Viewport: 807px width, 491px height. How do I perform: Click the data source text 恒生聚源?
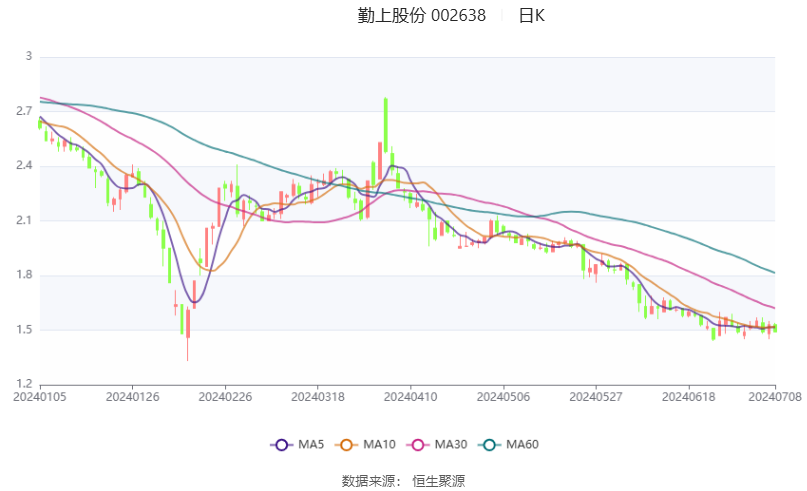tap(438, 481)
